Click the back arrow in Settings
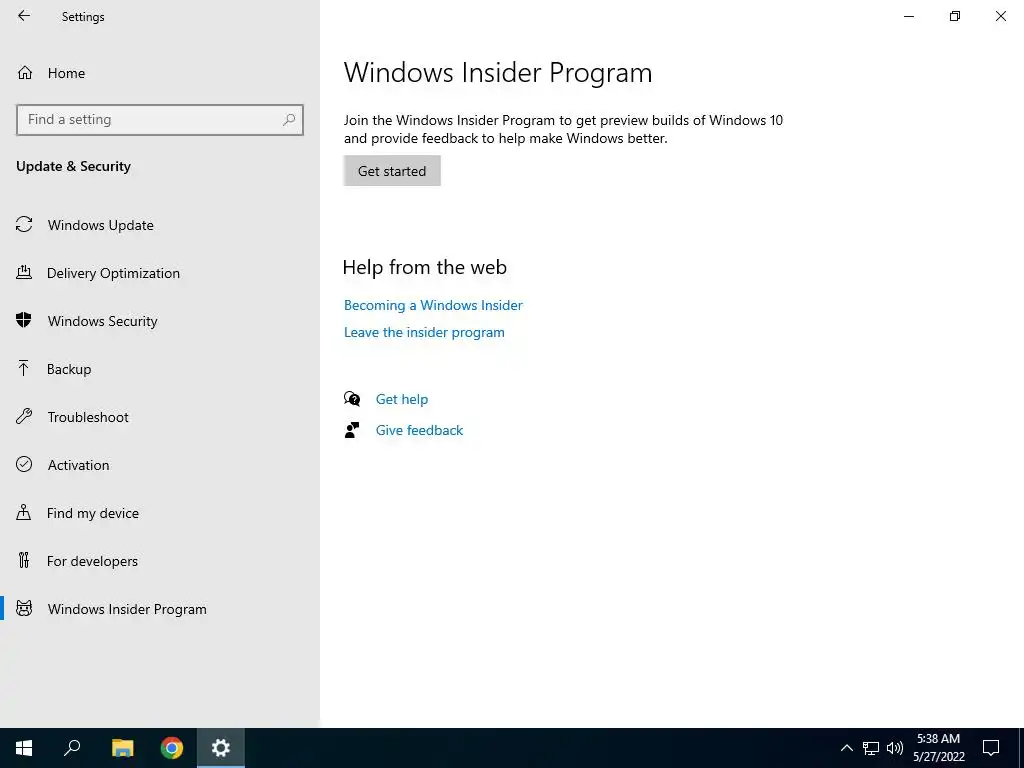 24,16
